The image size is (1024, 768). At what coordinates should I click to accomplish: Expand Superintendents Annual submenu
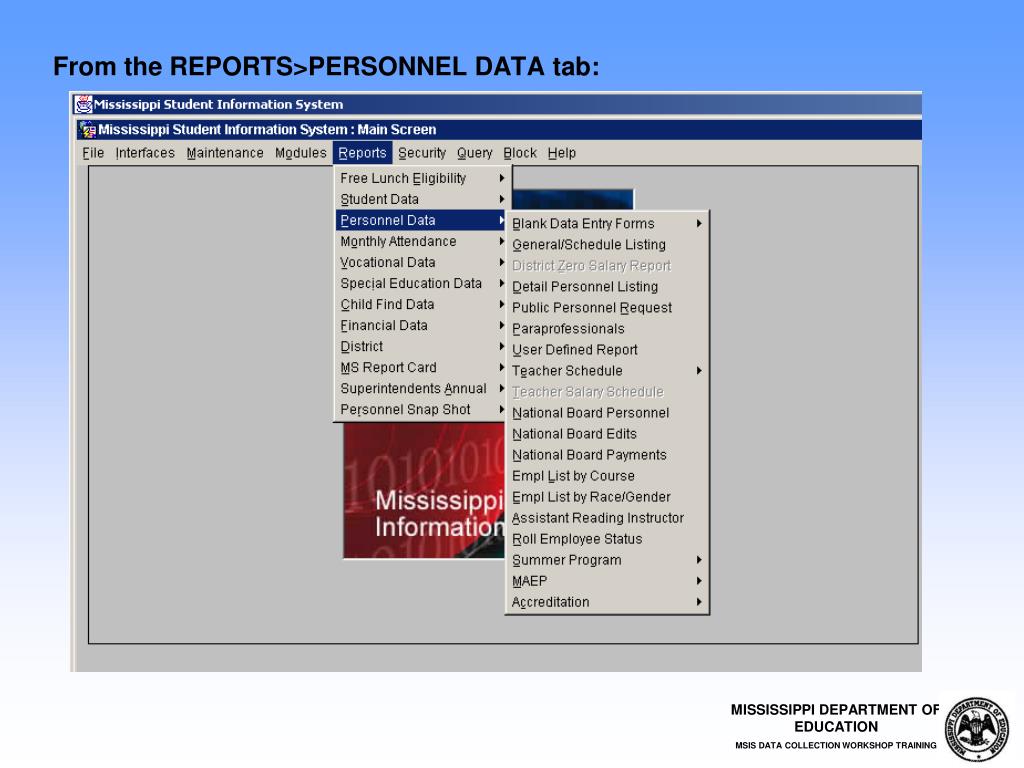pos(422,389)
